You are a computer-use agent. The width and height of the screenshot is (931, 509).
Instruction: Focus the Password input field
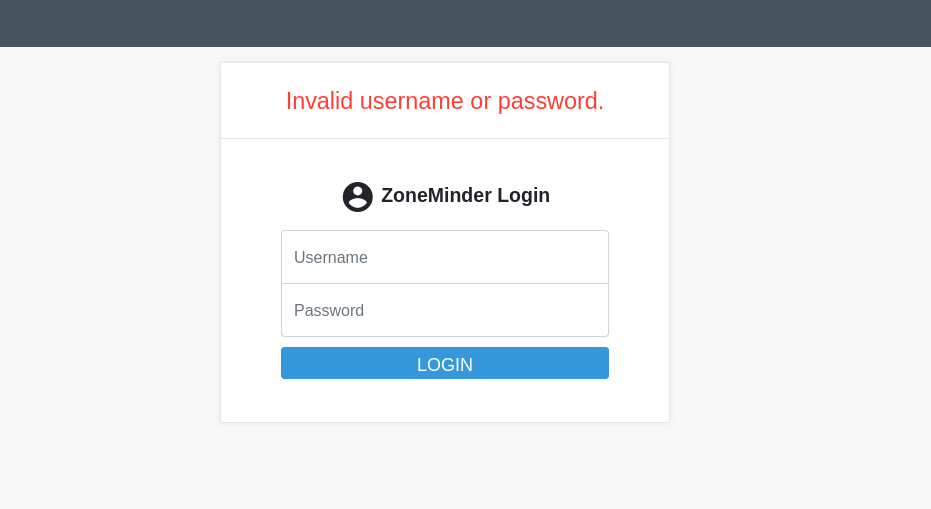pos(445,310)
